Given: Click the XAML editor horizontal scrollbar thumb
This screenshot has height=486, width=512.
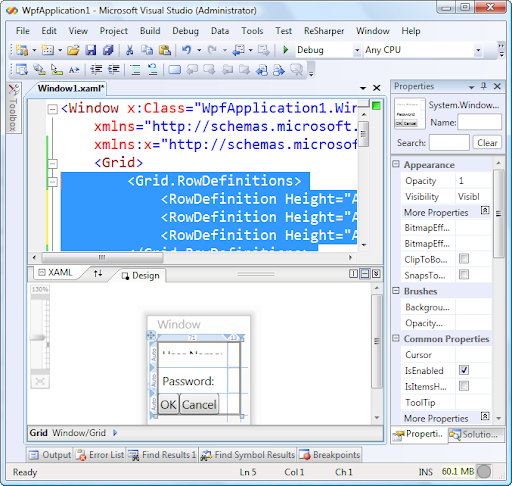Looking at the screenshot, I should click(102, 257).
